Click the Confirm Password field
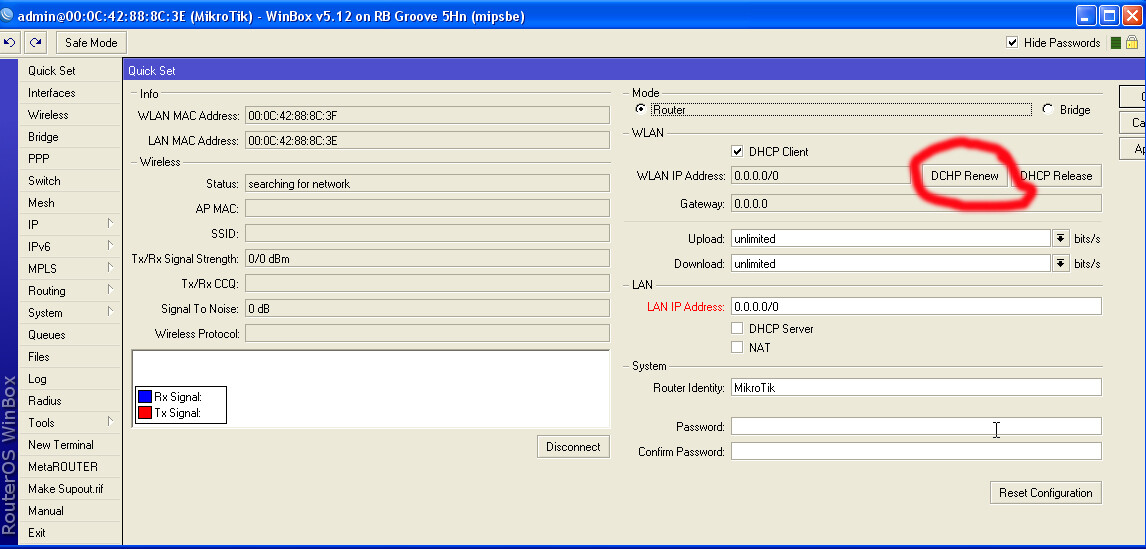Screen dimensions: 1146x549 point(916,451)
